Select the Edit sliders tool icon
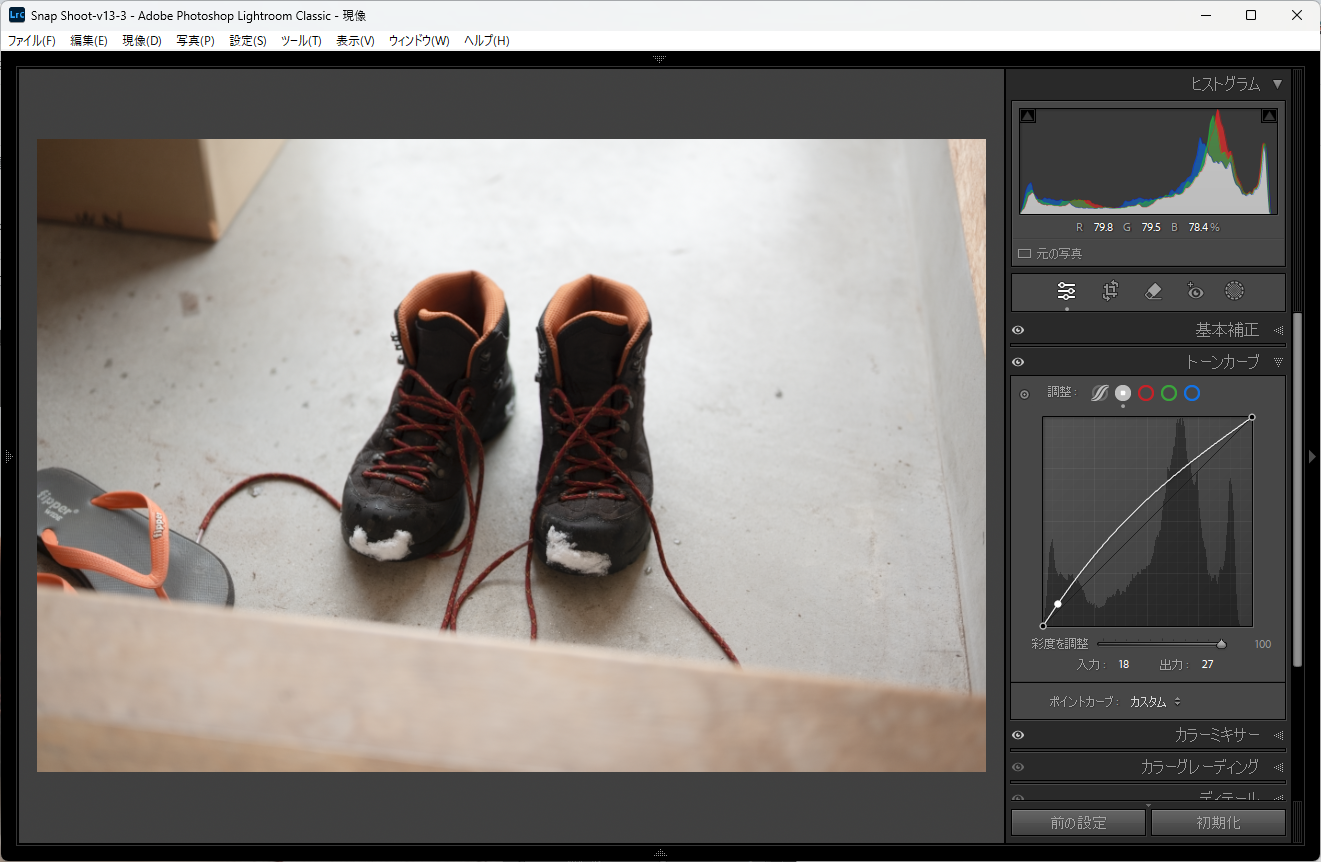This screenshot has width=1321, height=862. point(1066,291)
